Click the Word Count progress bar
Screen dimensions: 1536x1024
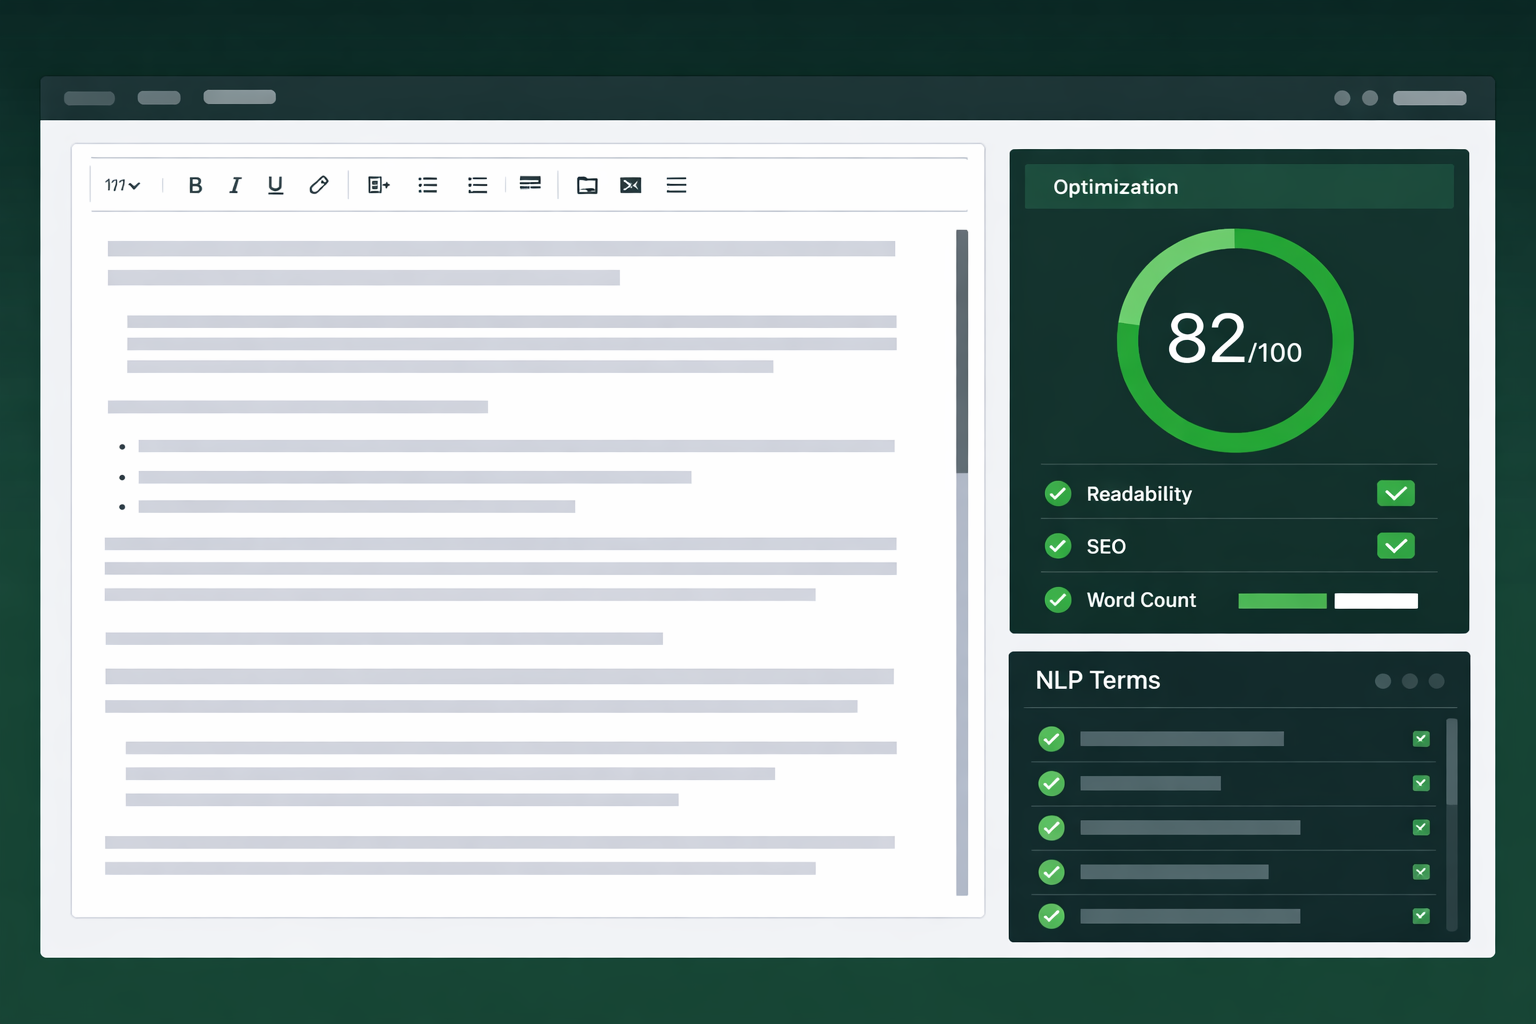point(1327,601)
